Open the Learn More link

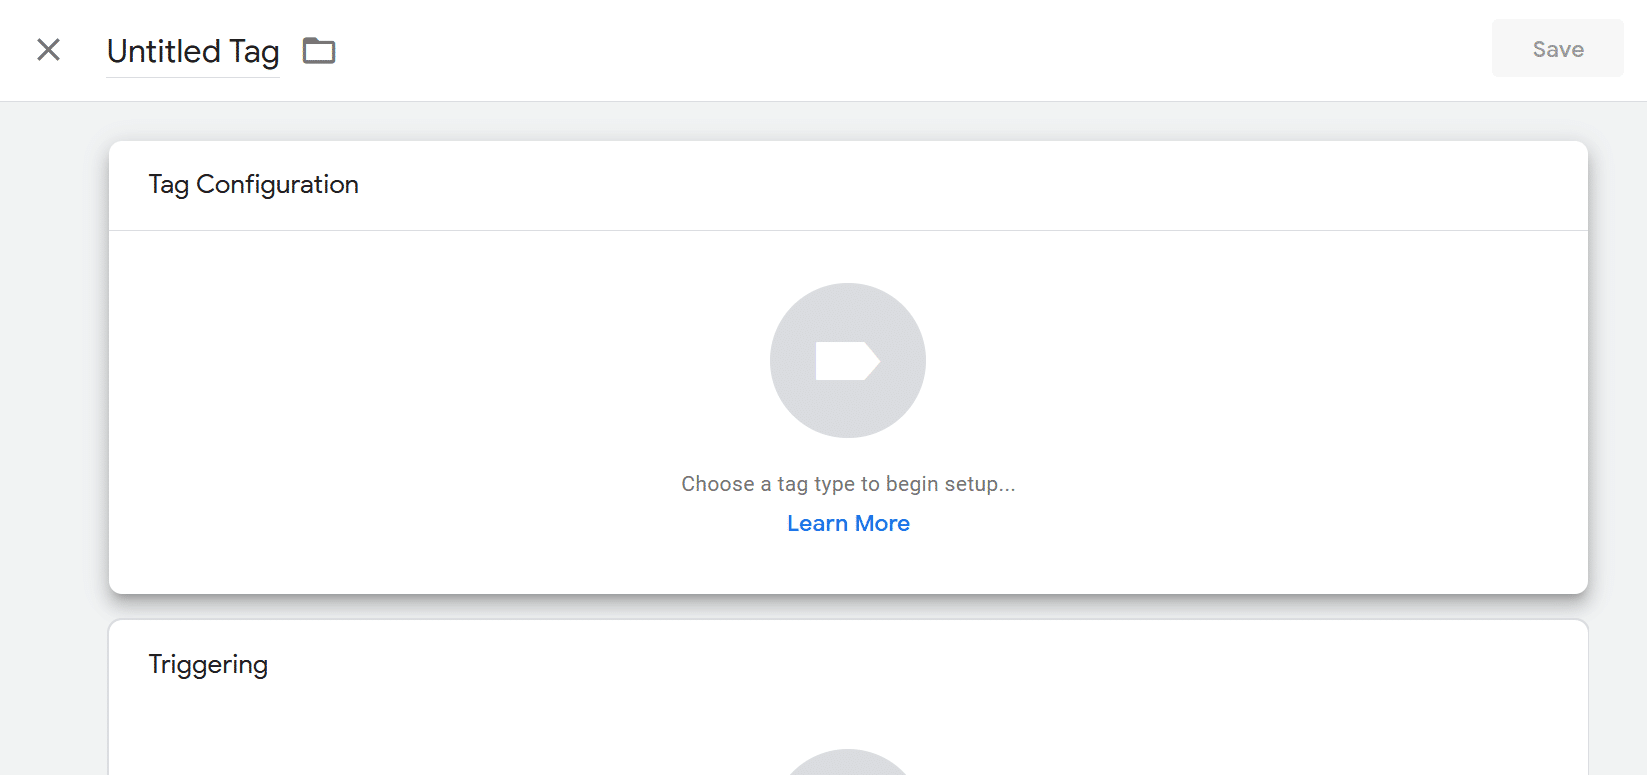[848, 523]
